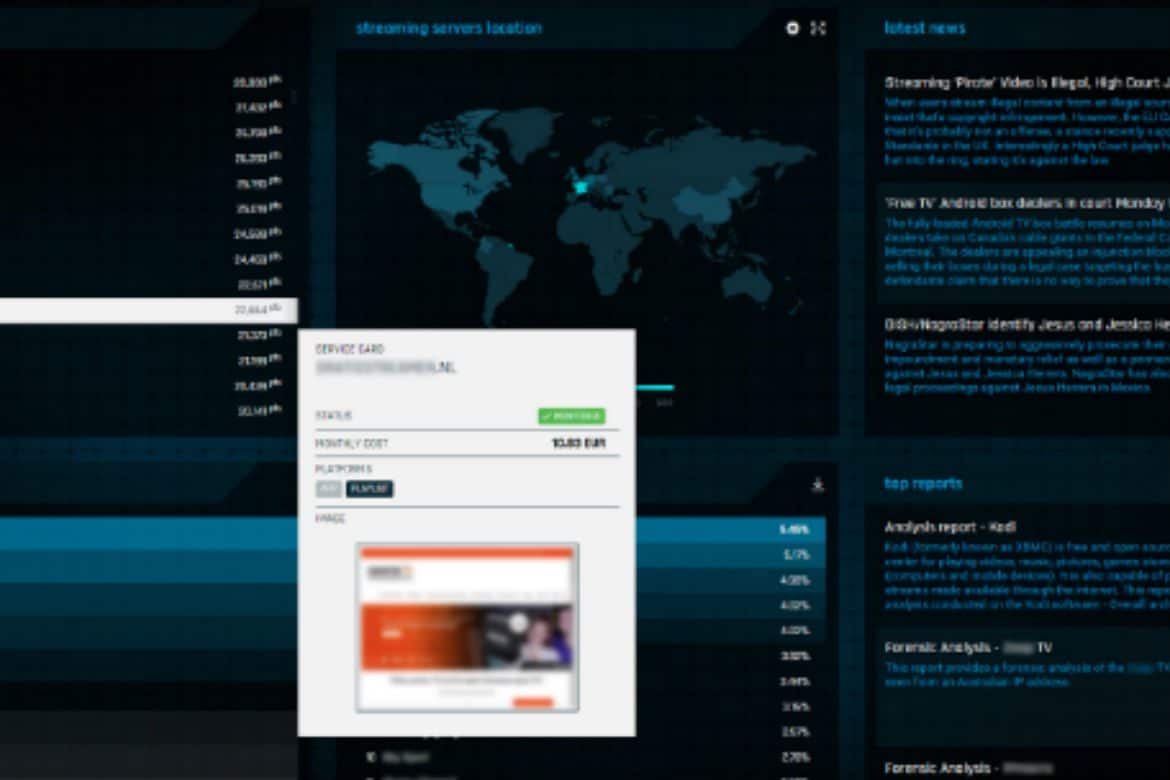Image resolution: width=1170 pixels, height=780 pixels.
Task: Select the dark PLAYLIST platform tag
Action: [x=370, y=489]
